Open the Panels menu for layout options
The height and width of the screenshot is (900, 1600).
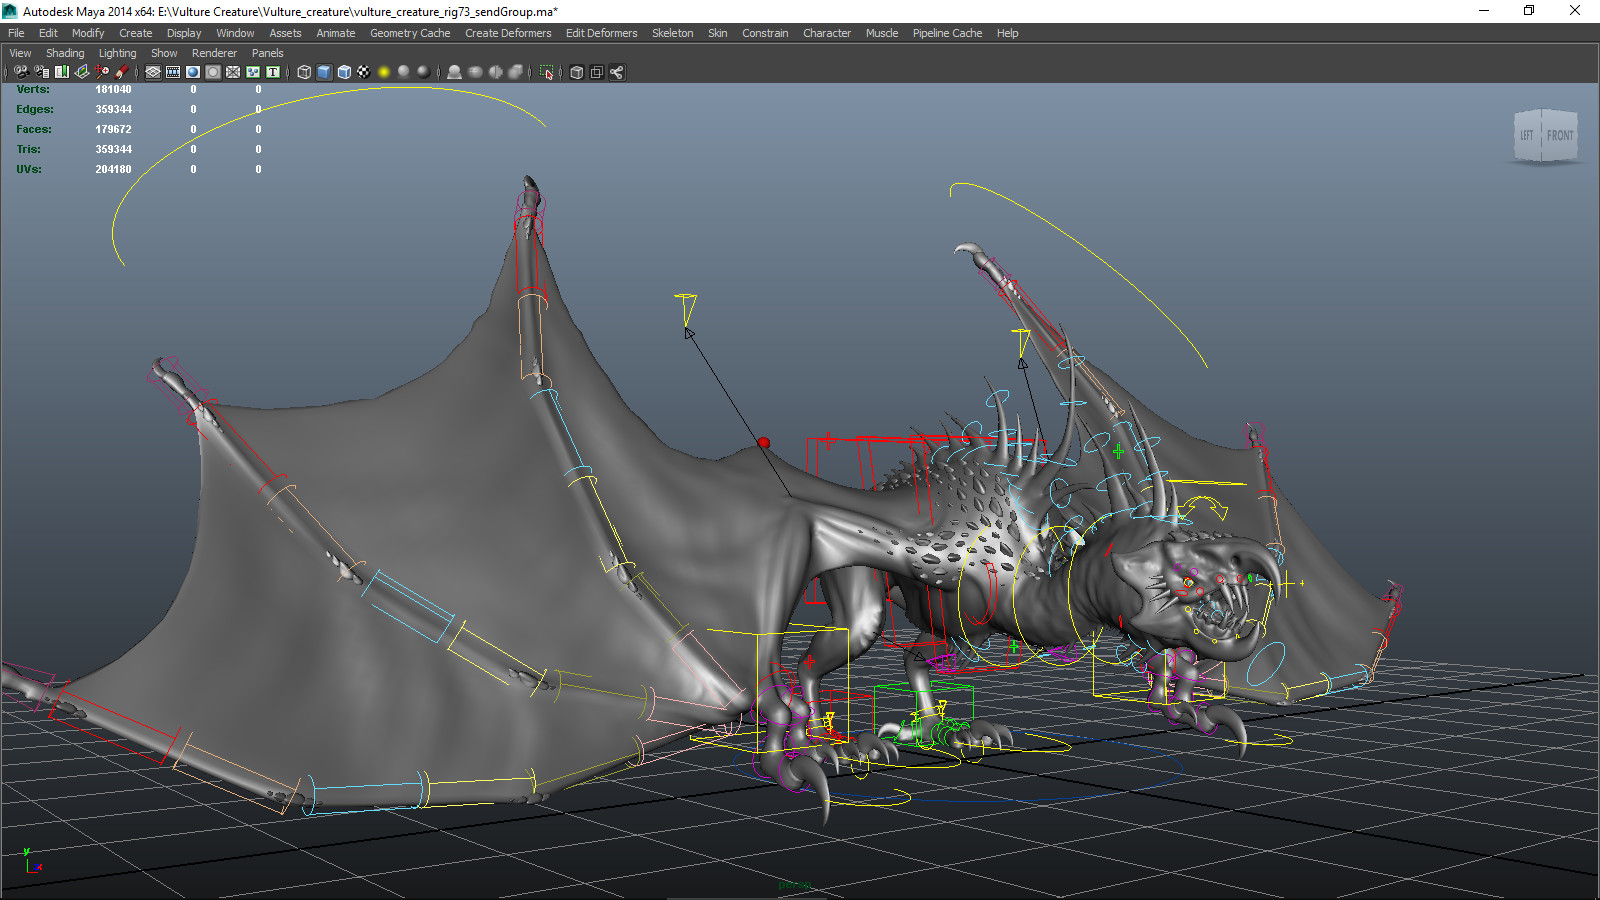(267, 53)
